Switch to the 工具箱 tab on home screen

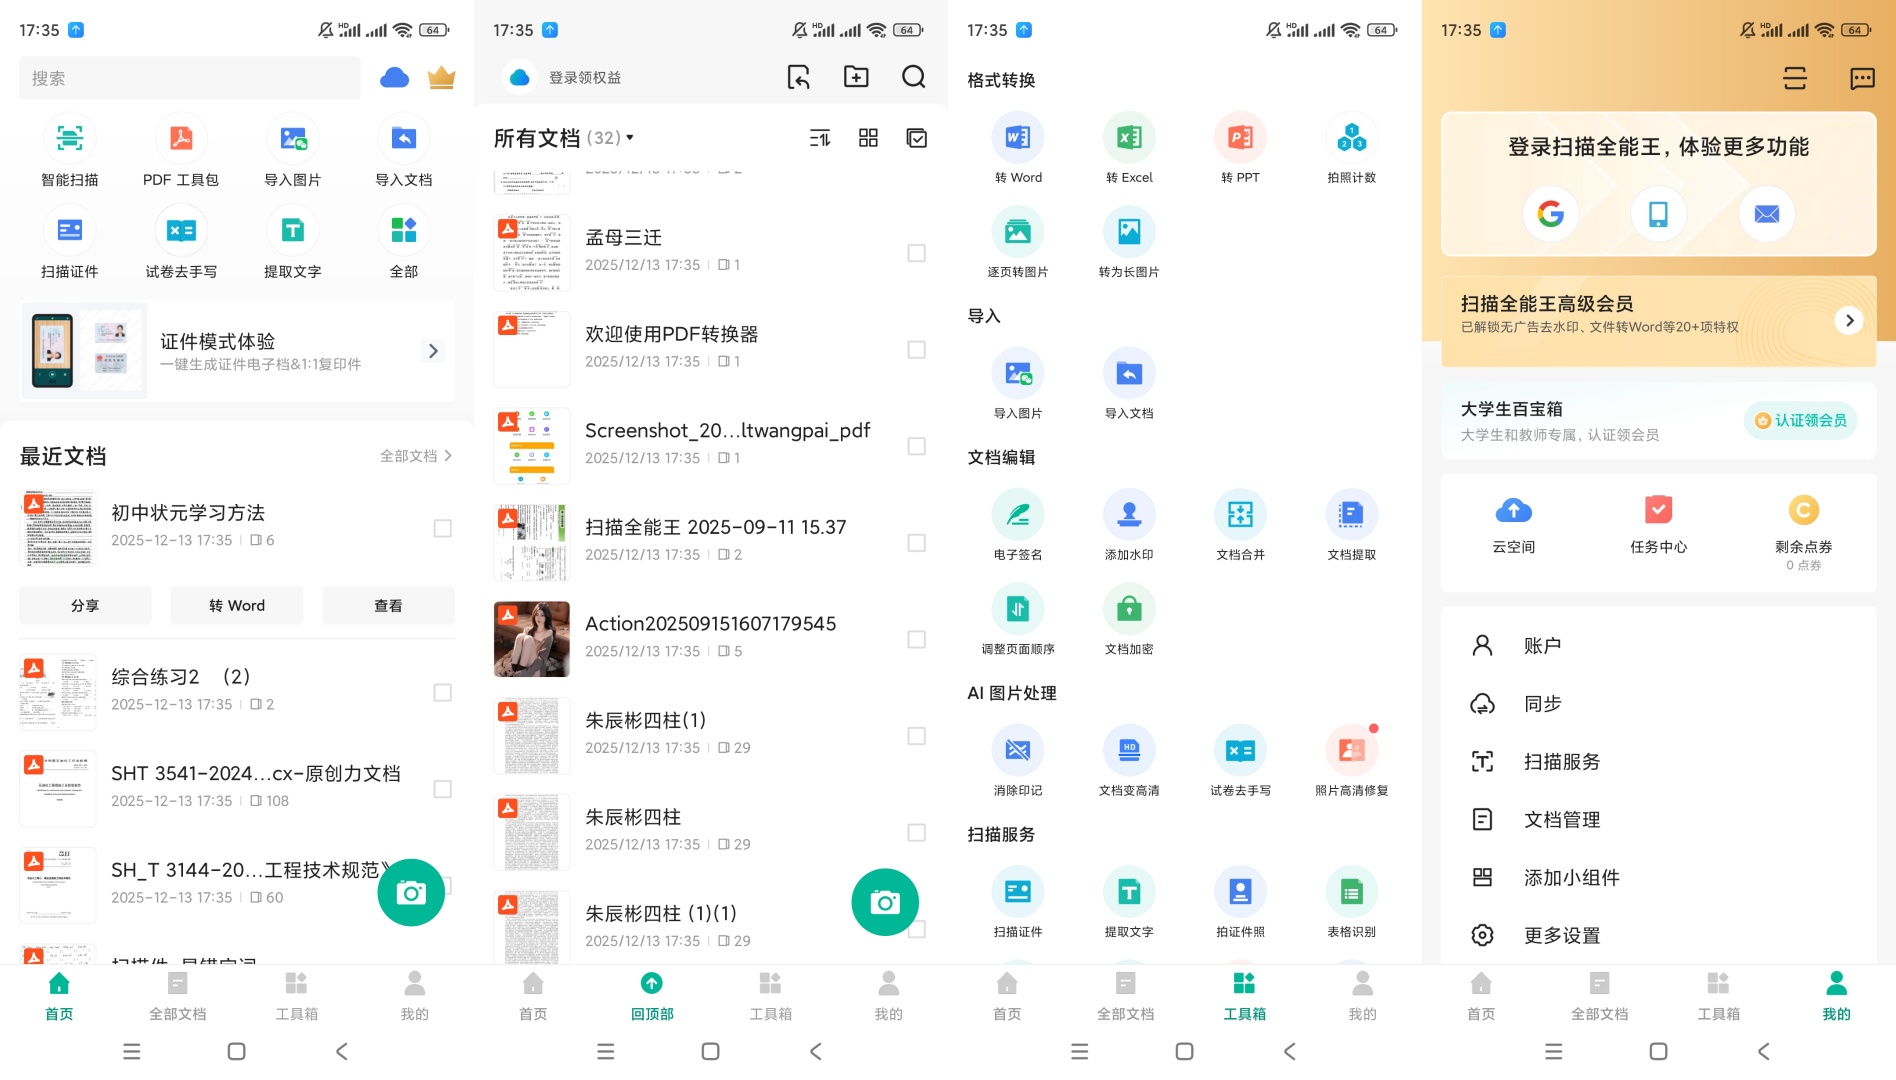point(296,995)
